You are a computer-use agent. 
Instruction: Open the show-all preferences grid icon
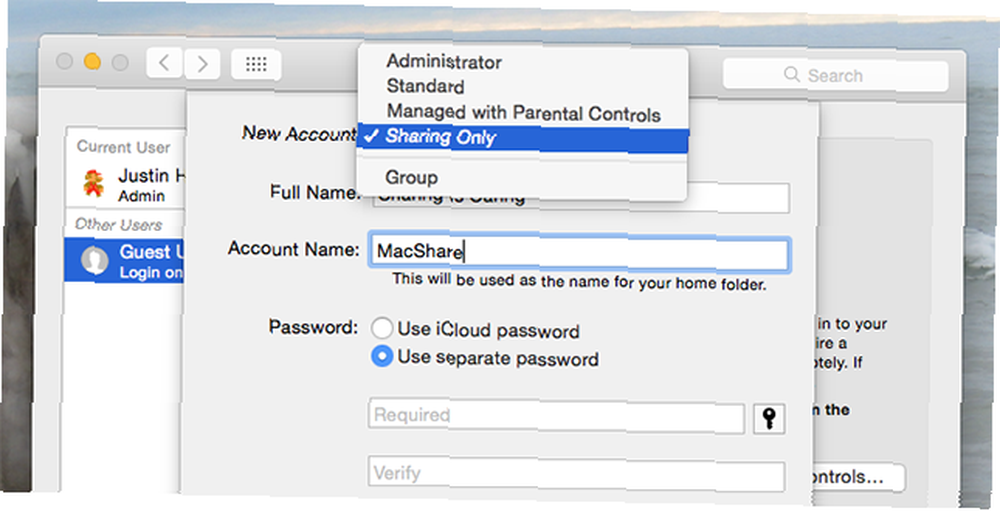[x=256, y=64]
